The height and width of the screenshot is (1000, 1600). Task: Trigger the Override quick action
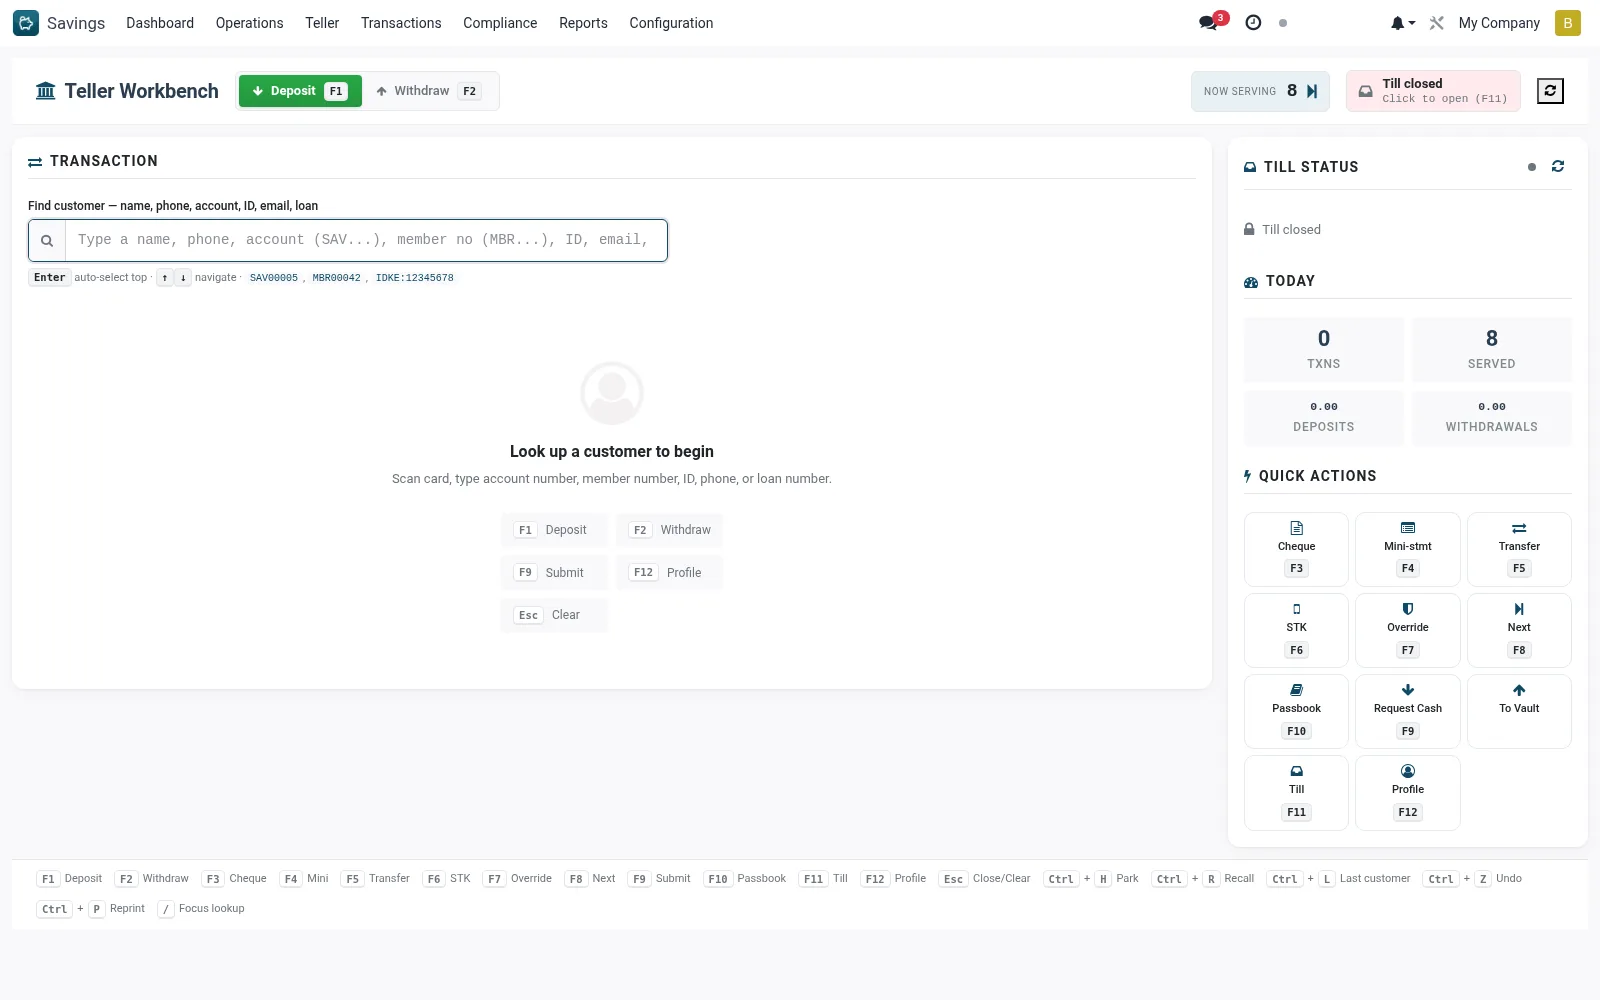pyautogui.click(x=1408, y=630)
